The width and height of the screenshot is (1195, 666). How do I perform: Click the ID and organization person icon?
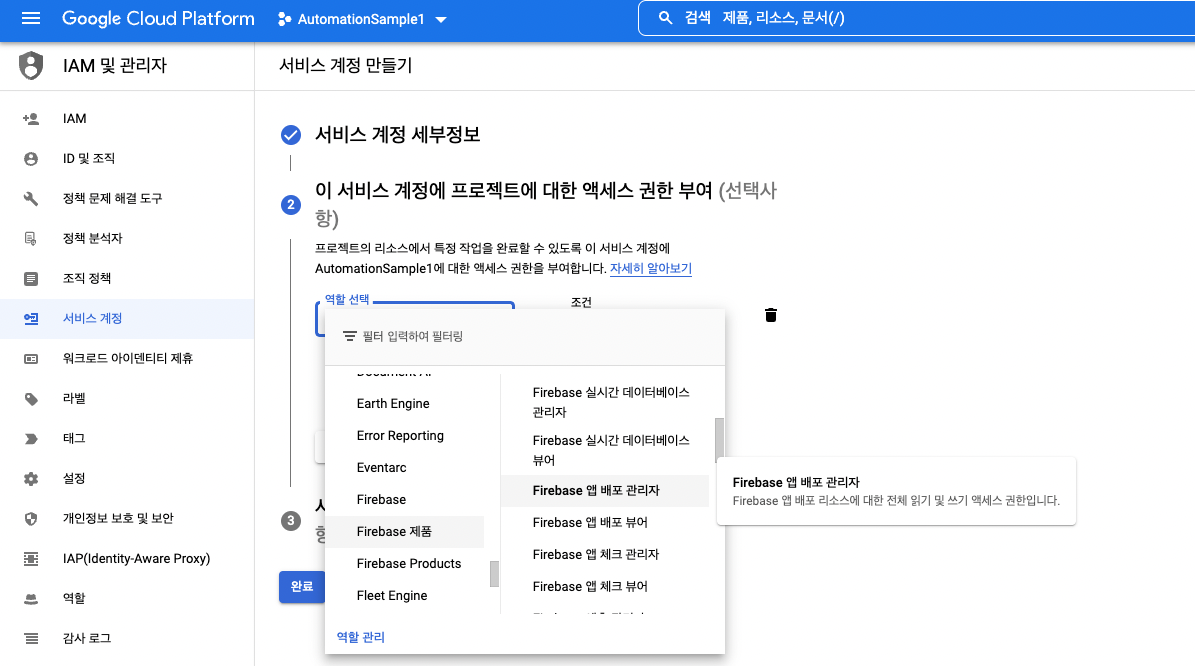tap(30, 158)
